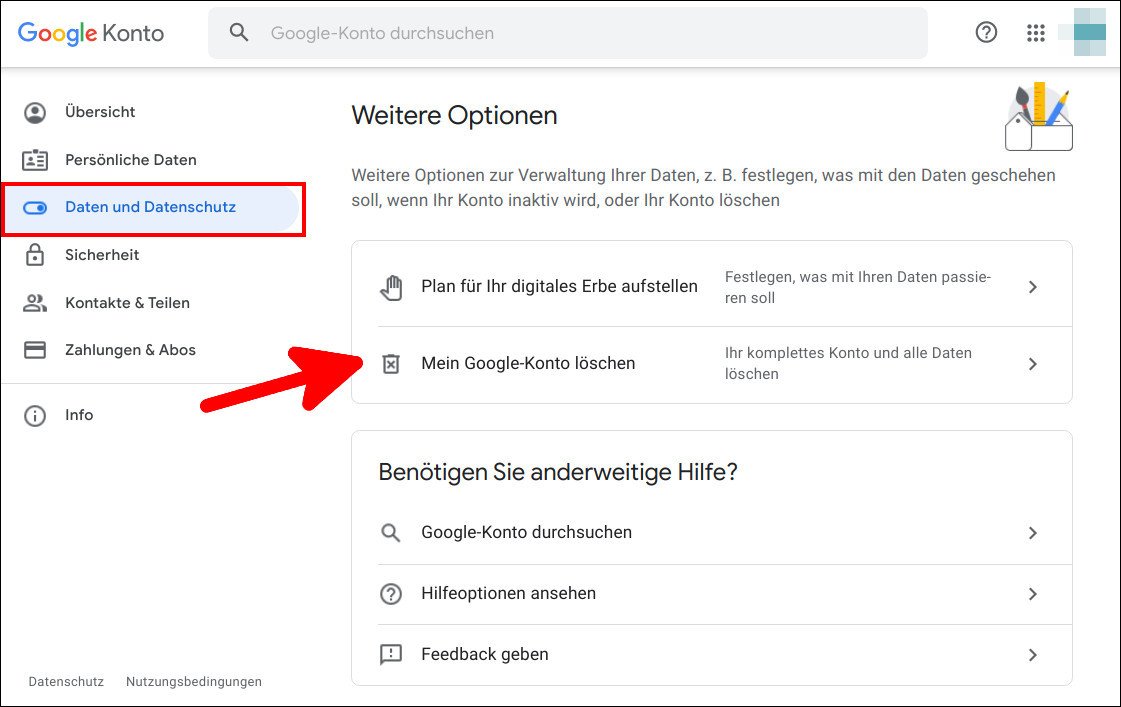Click the Google Konto logo
This screenshot has height=707, width=1121.
[91, 33]
